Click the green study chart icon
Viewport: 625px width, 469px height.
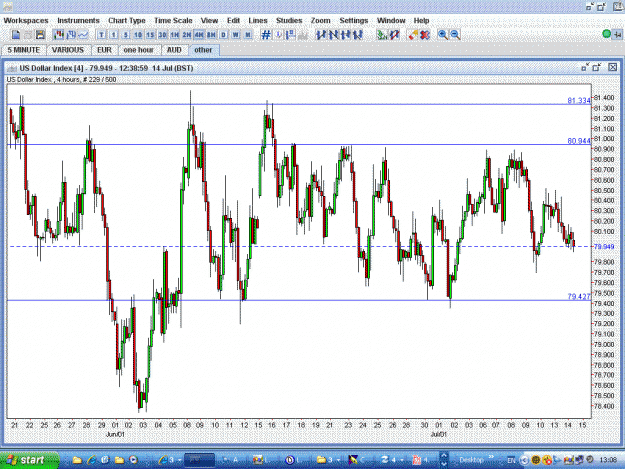382,35
